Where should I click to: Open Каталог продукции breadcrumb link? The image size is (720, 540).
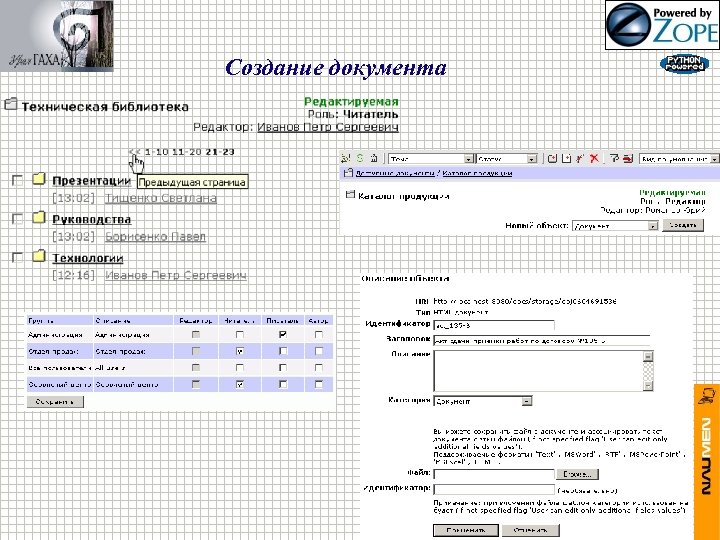pos(477,173)
